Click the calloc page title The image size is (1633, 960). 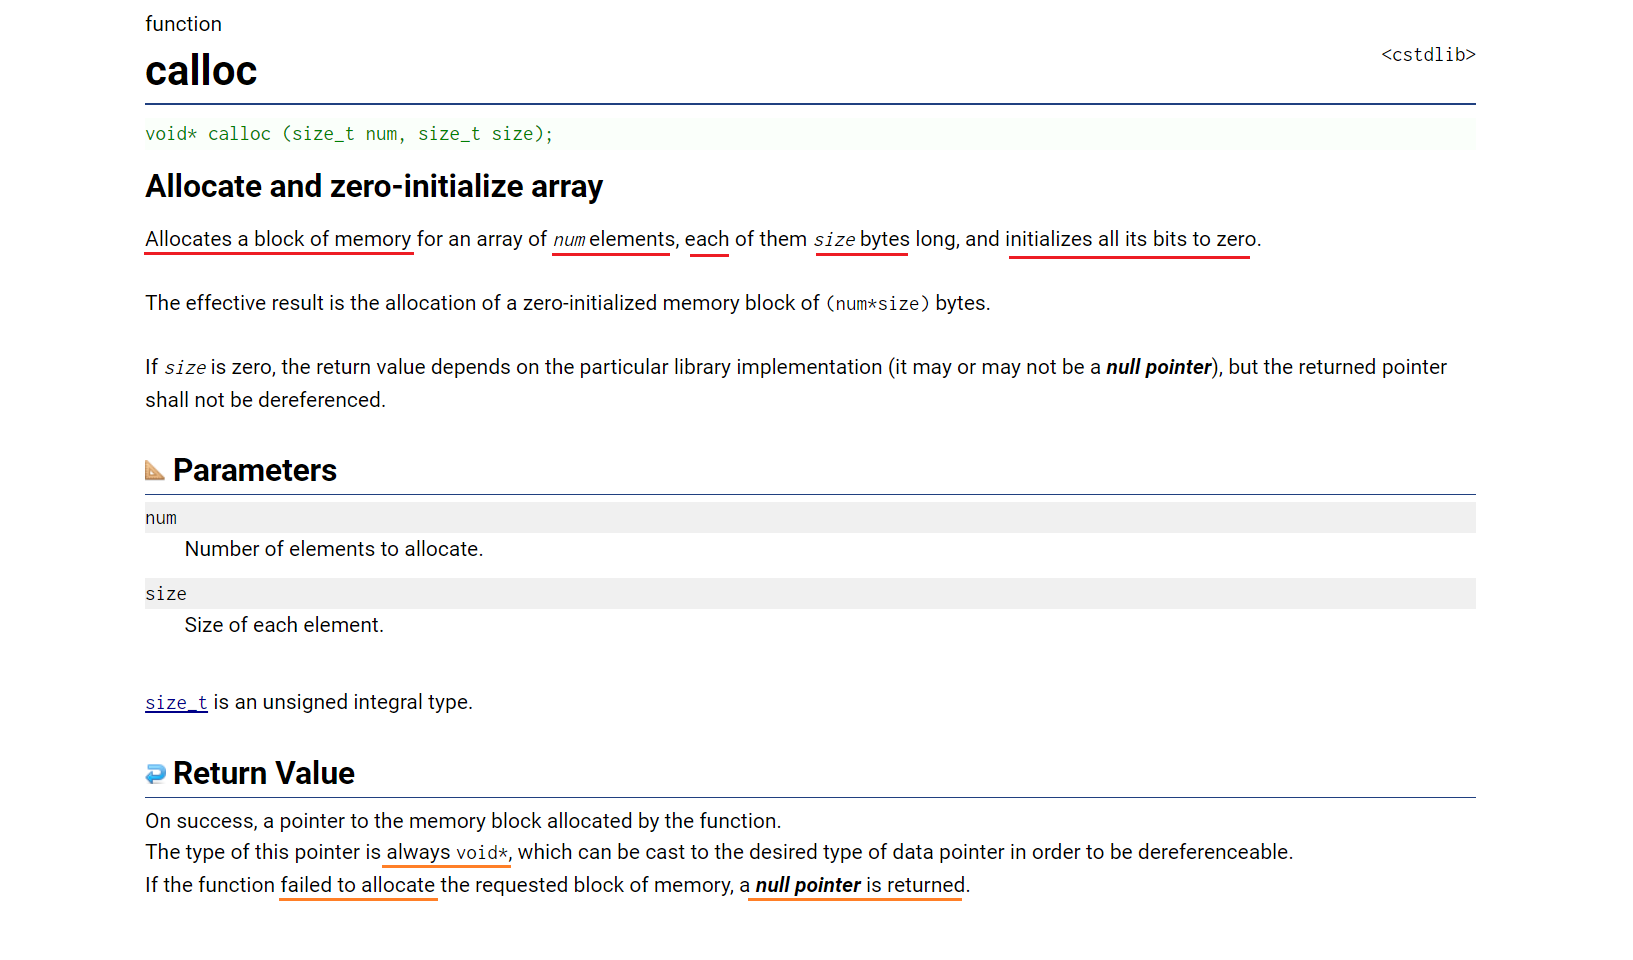pos(201,71)
